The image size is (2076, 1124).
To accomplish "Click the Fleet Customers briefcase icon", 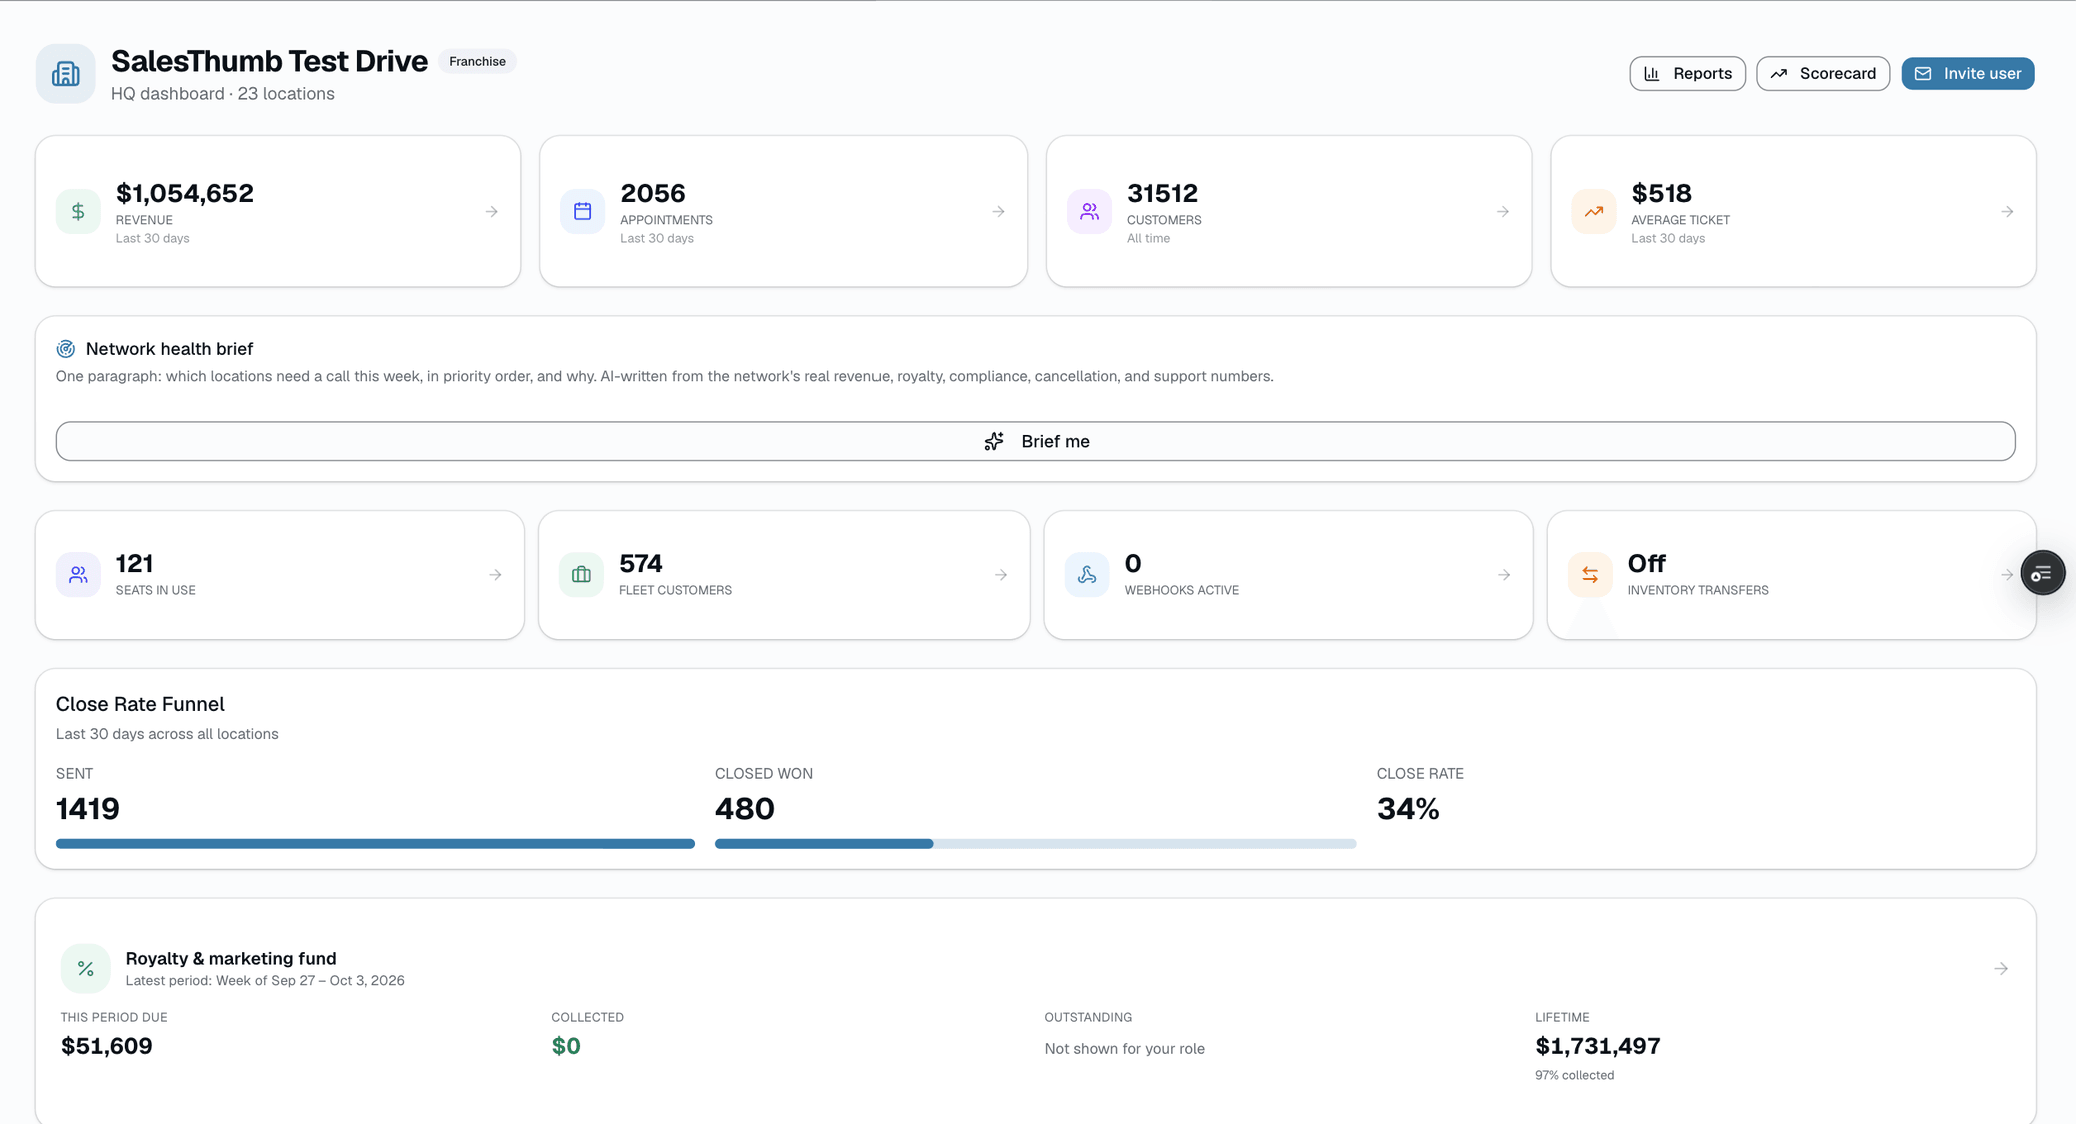I will pyautogui.click(x=581, y=575).
